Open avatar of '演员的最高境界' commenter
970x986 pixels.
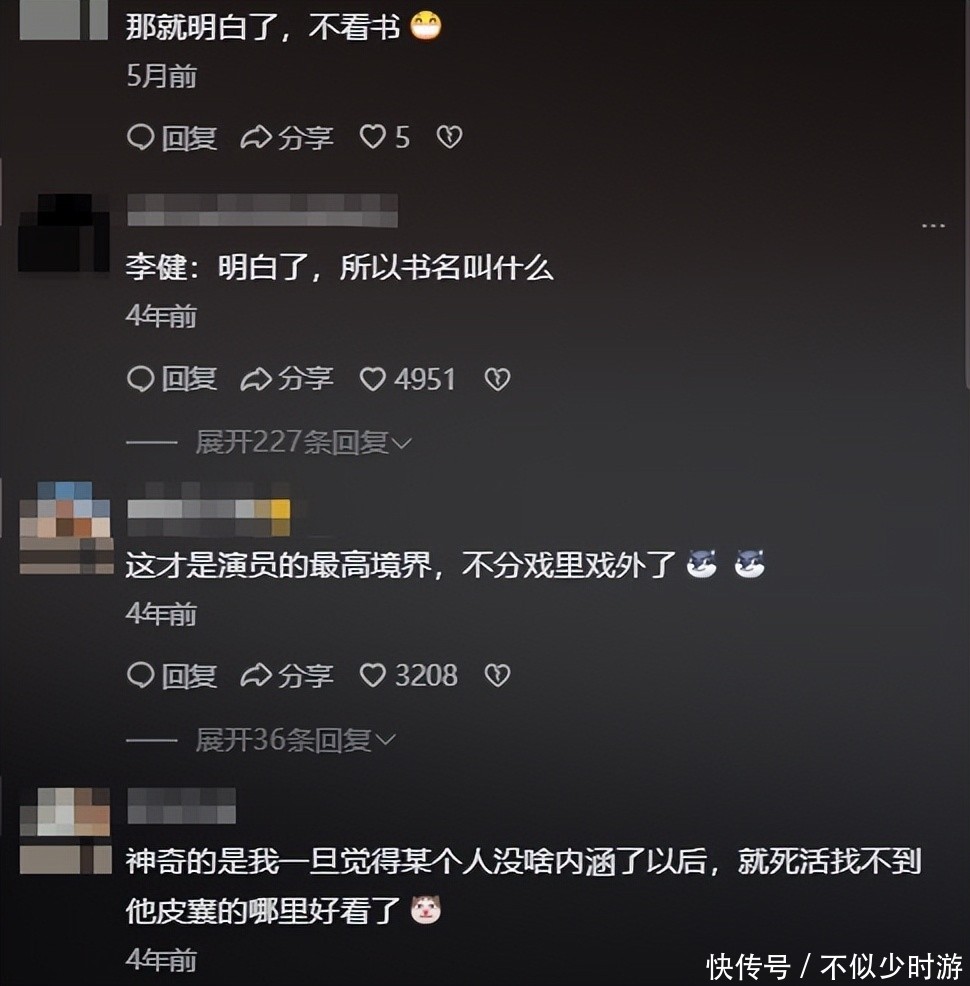point(66,528)
